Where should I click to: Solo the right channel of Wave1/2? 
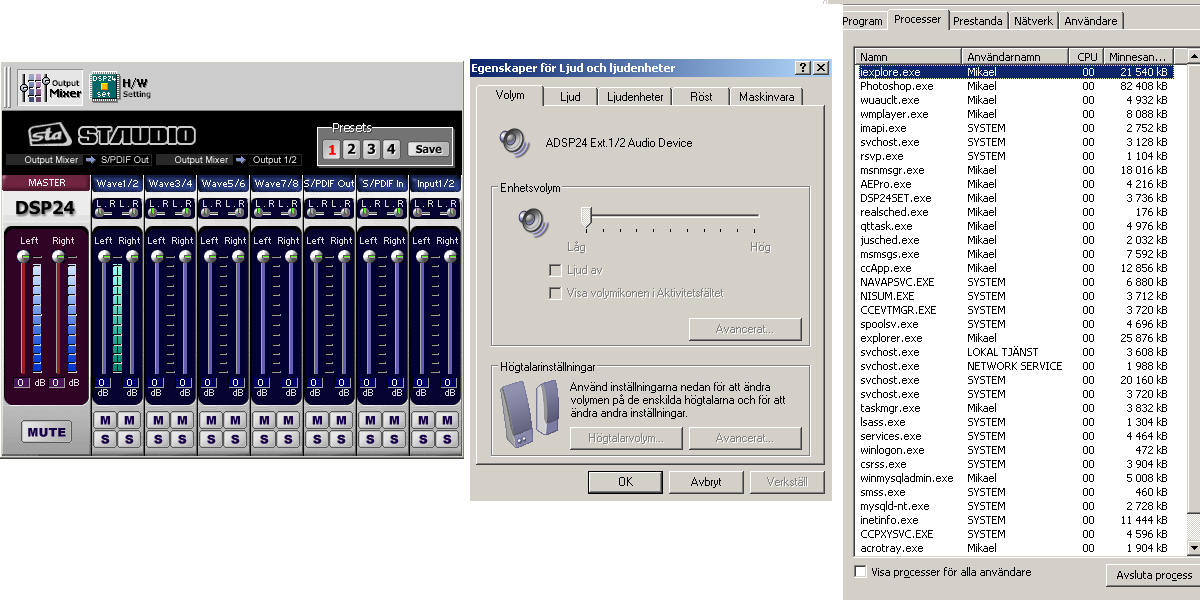[129, 439]
